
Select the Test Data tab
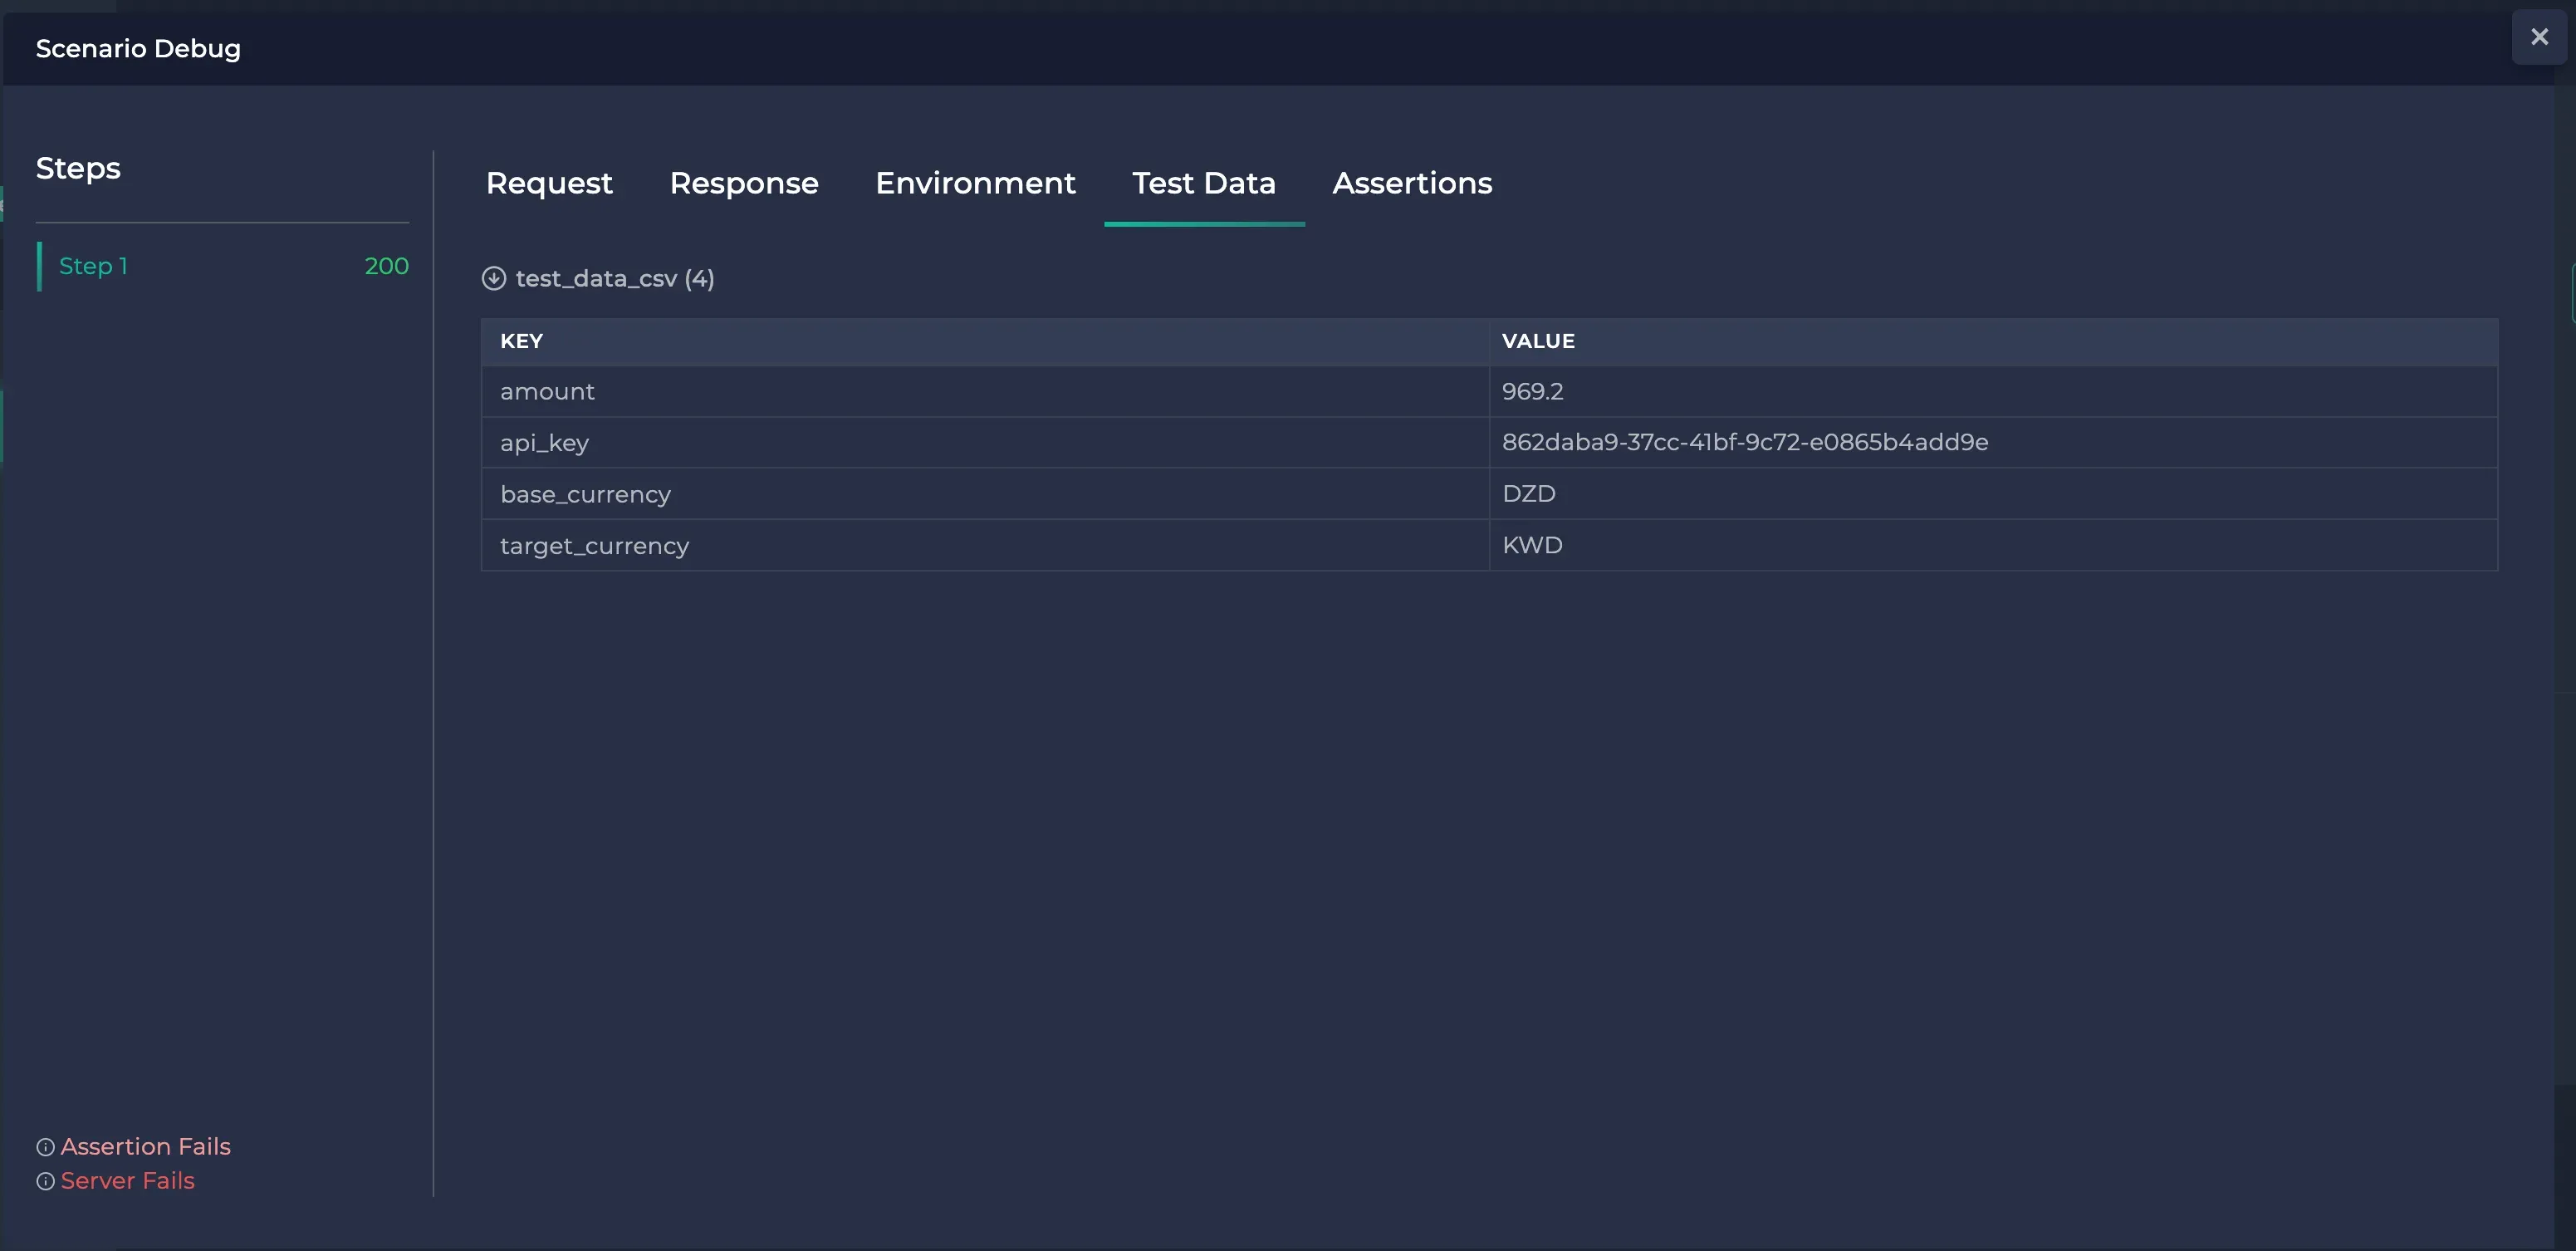click(x=1204, y=184)
